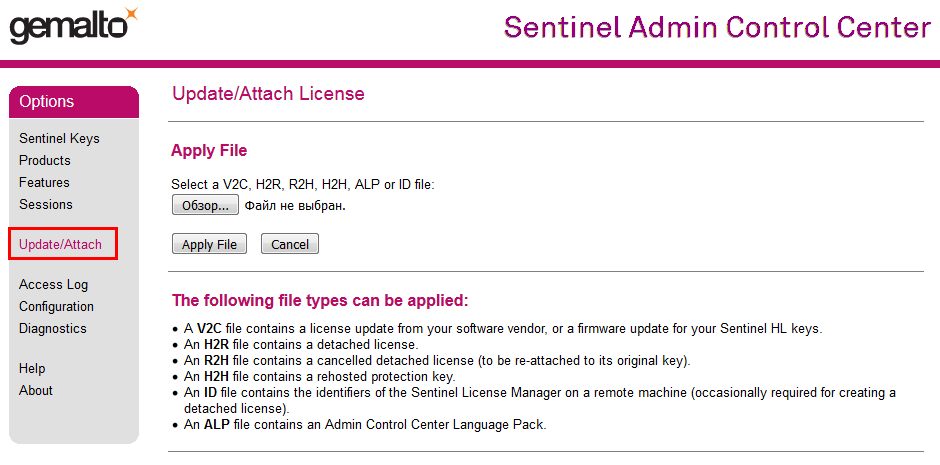Click the Обзор... browse button
Image resolution: width=940 pixels, height=465 pixels.
click(206, 205)
